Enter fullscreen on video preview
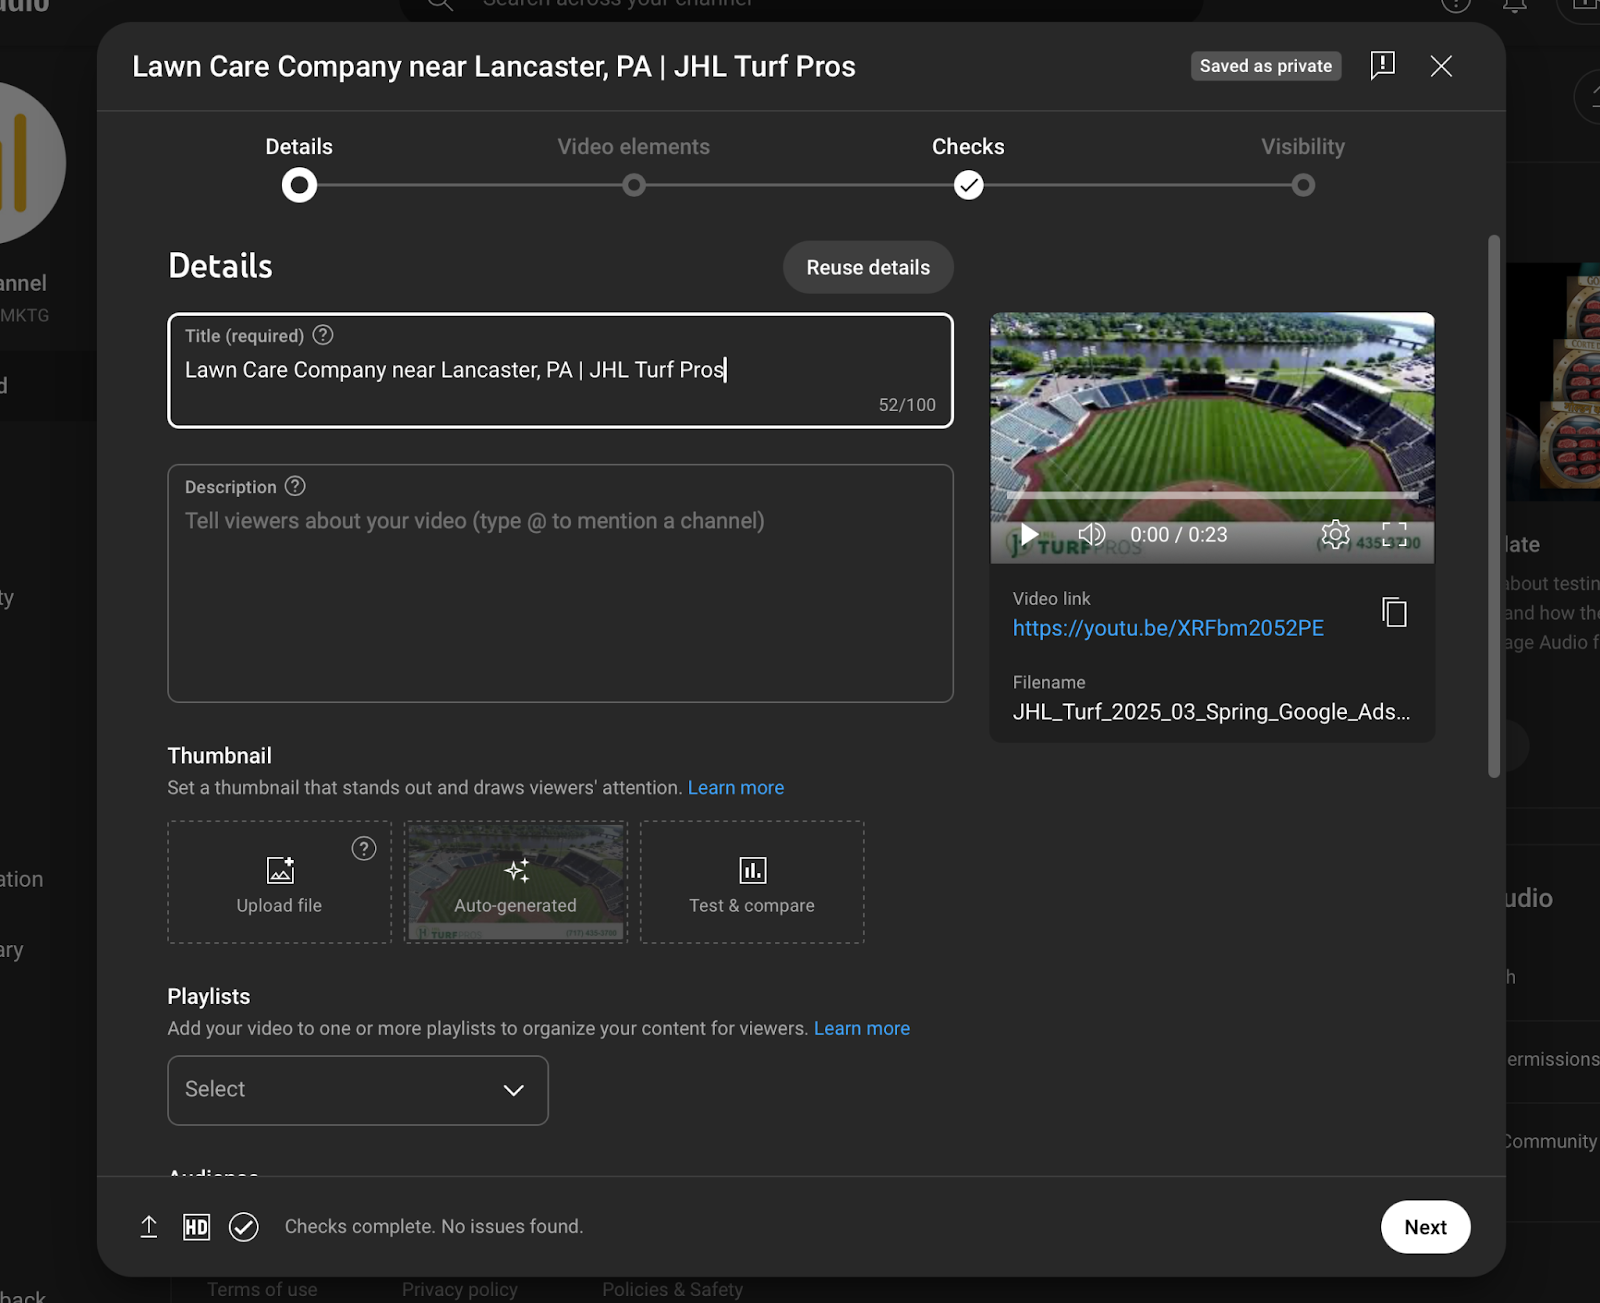The width and height of the screenshot is (1600, 1303). (x=1394, y=535)
